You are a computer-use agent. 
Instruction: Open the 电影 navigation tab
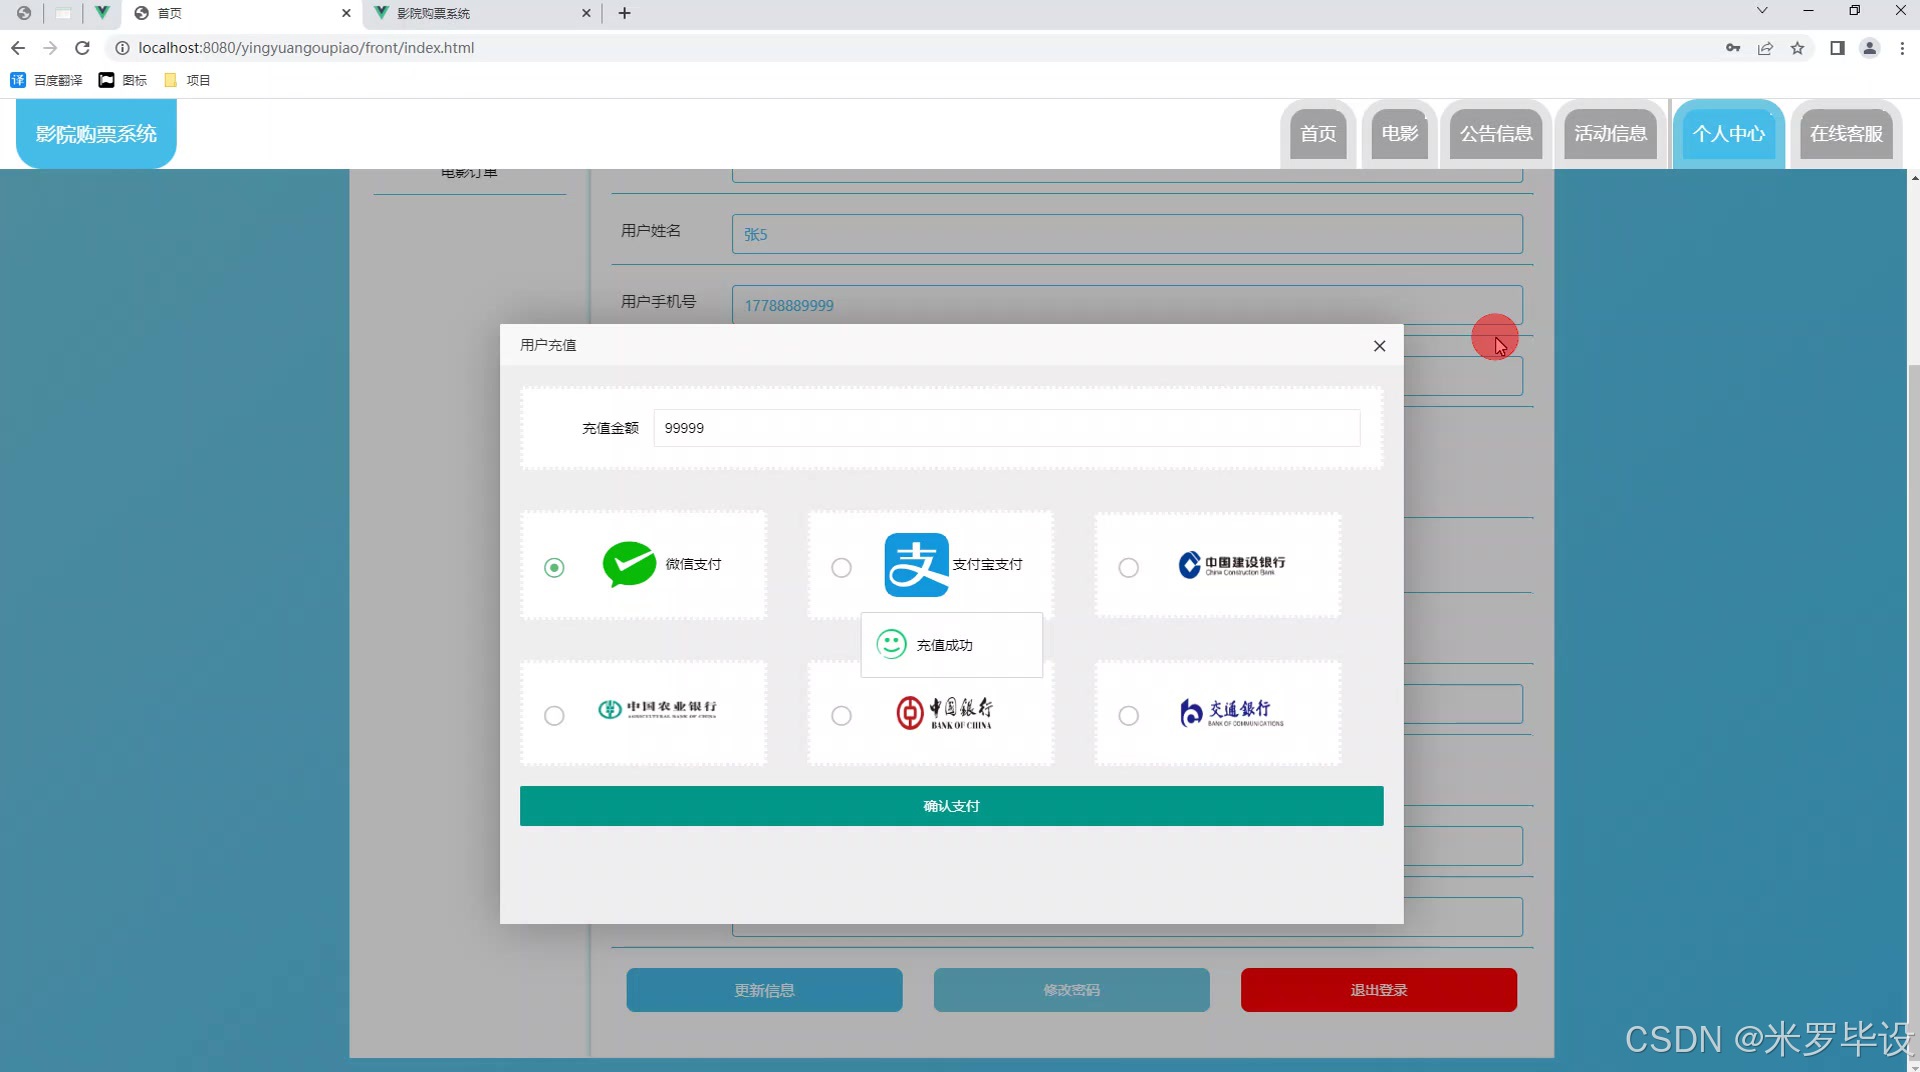(x=1399, y=134)
